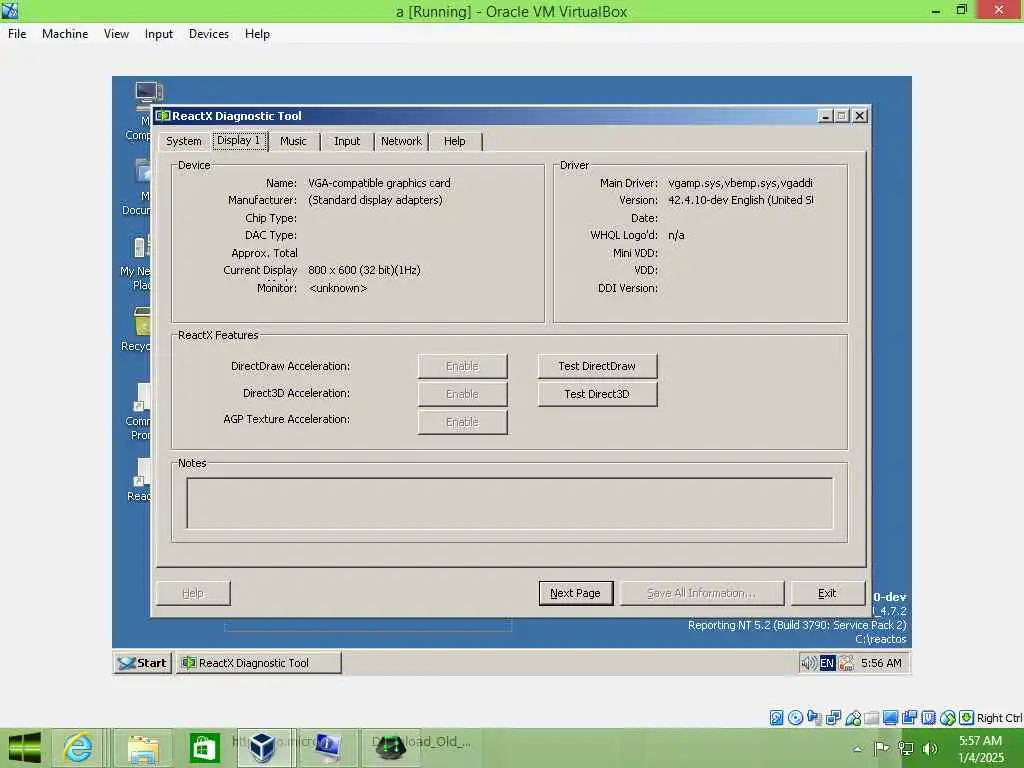Click the VirtualBox hard disk status icon
The image size is (1024, 768).
(x=776, y=718)
